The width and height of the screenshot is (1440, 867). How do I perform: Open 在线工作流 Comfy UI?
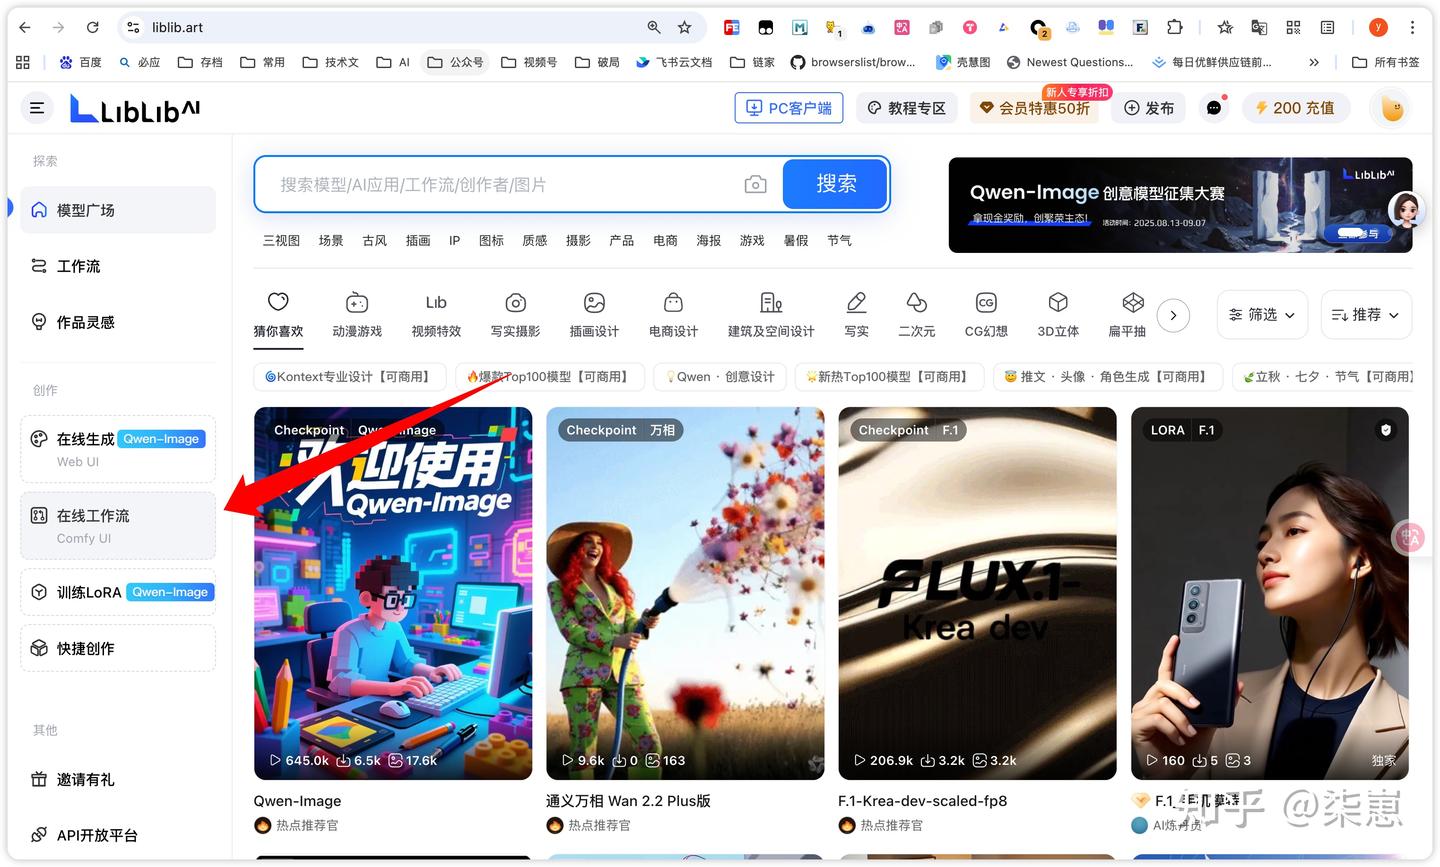pyautogui.click(x=117, y=525)
